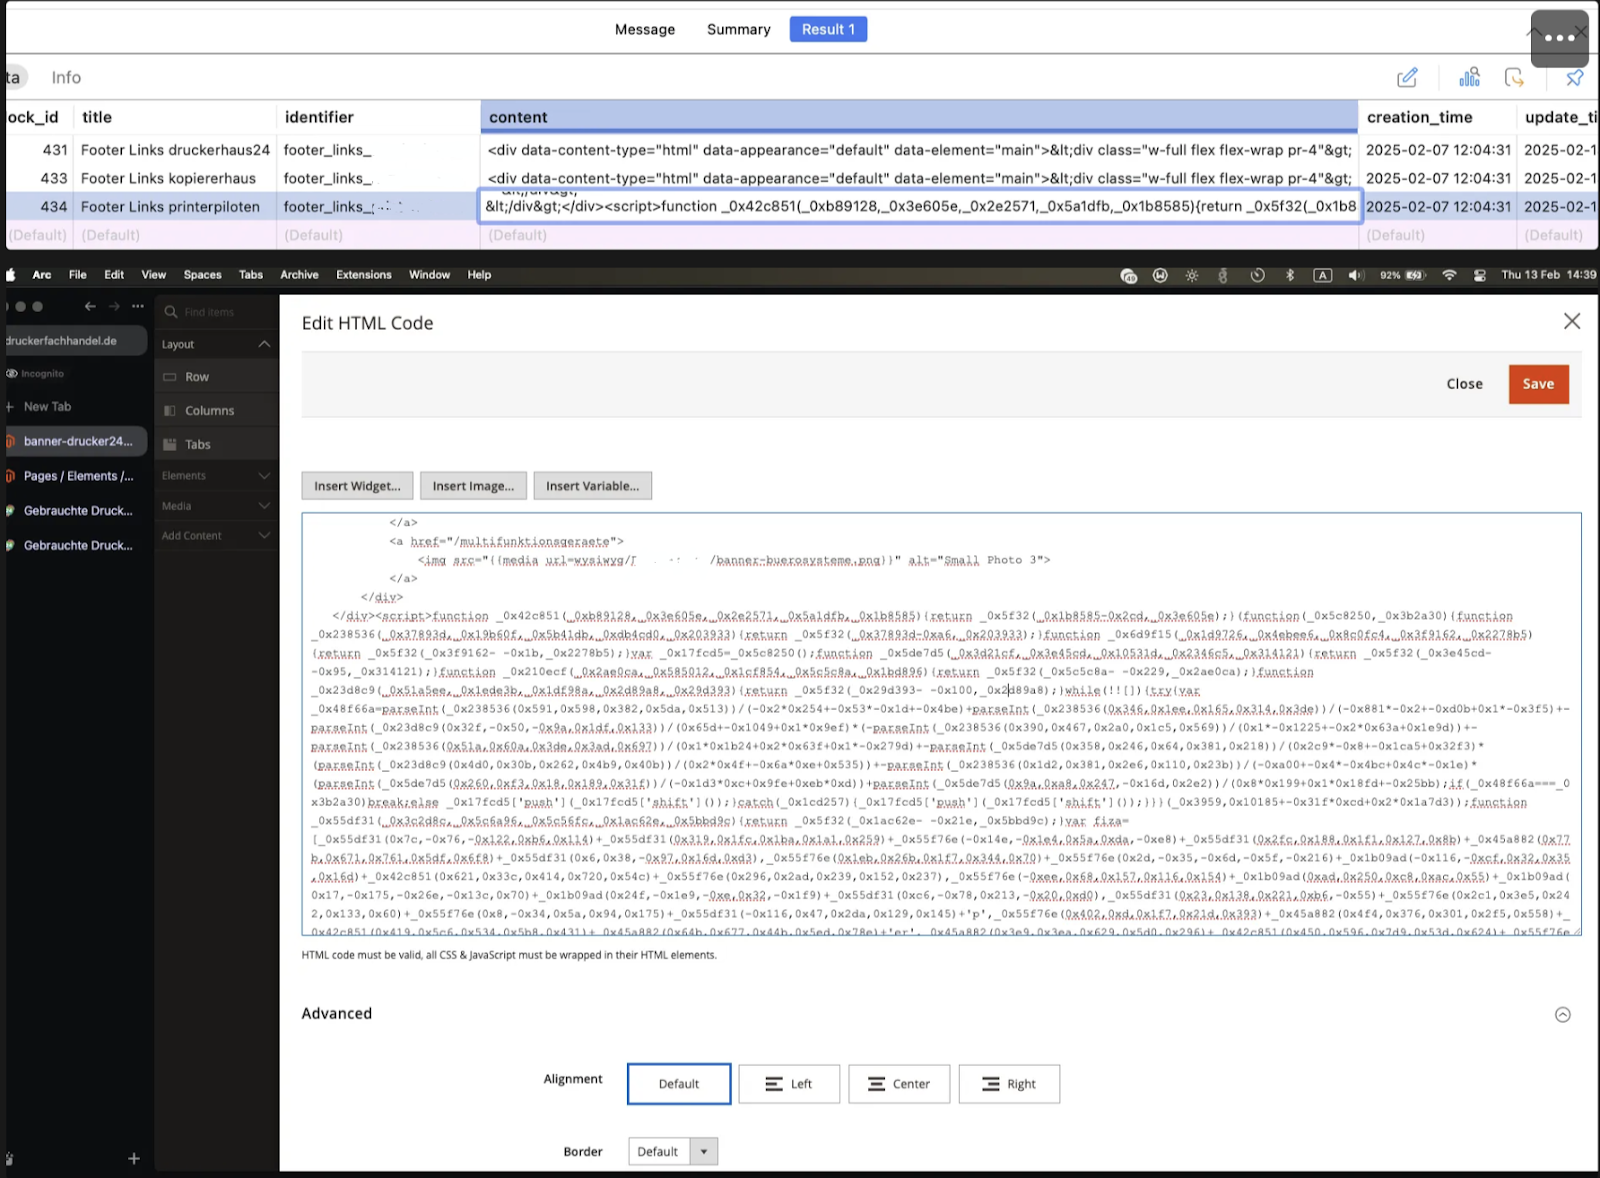Click the export arrow icon beside the chart

click(1514, 78)
